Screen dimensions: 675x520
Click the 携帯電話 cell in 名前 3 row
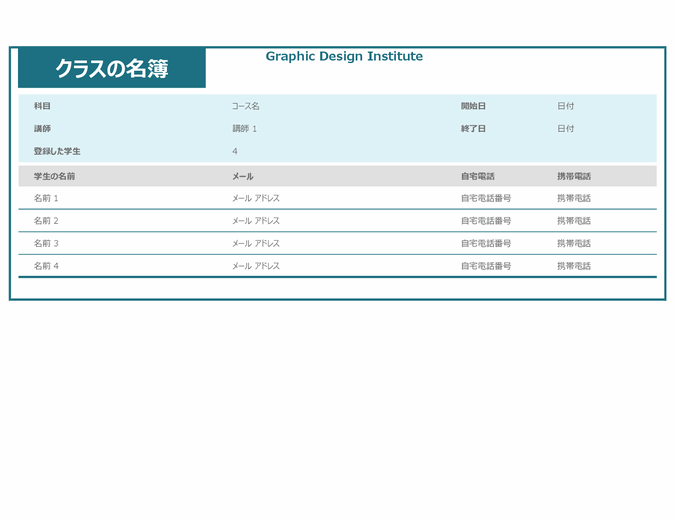[x=574, y=244]
